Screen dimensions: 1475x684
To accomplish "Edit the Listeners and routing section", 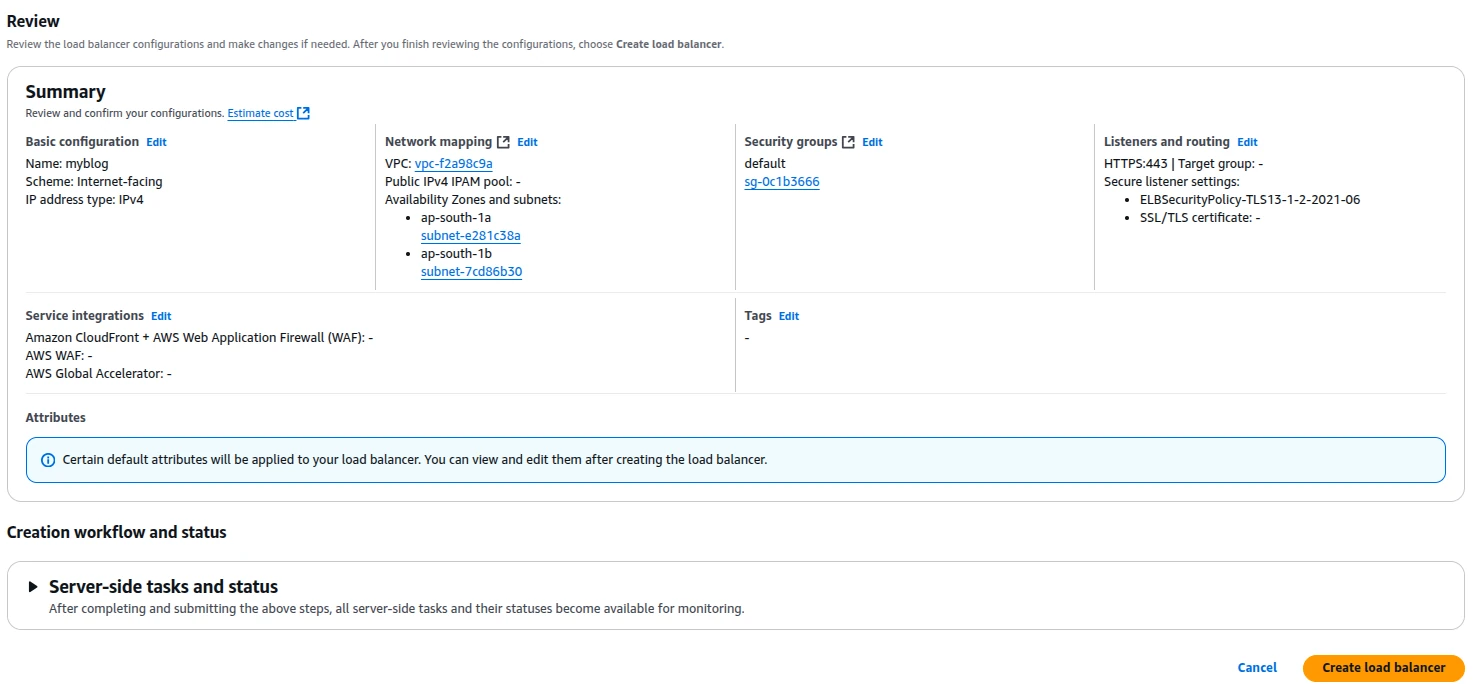I will [1247, 143].
